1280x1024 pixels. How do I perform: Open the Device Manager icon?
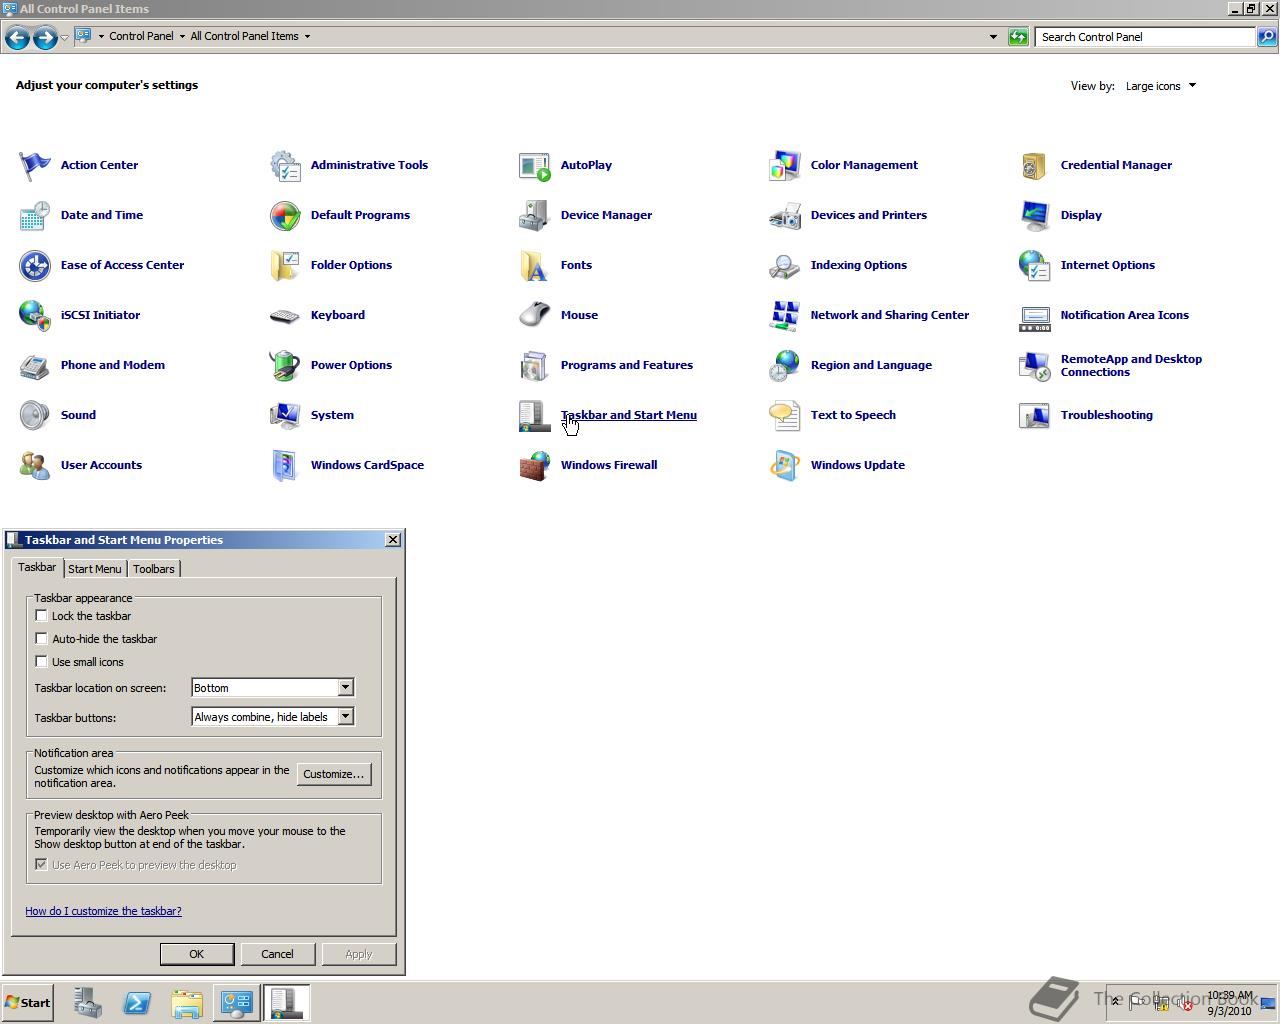click(x=535, y=215)
